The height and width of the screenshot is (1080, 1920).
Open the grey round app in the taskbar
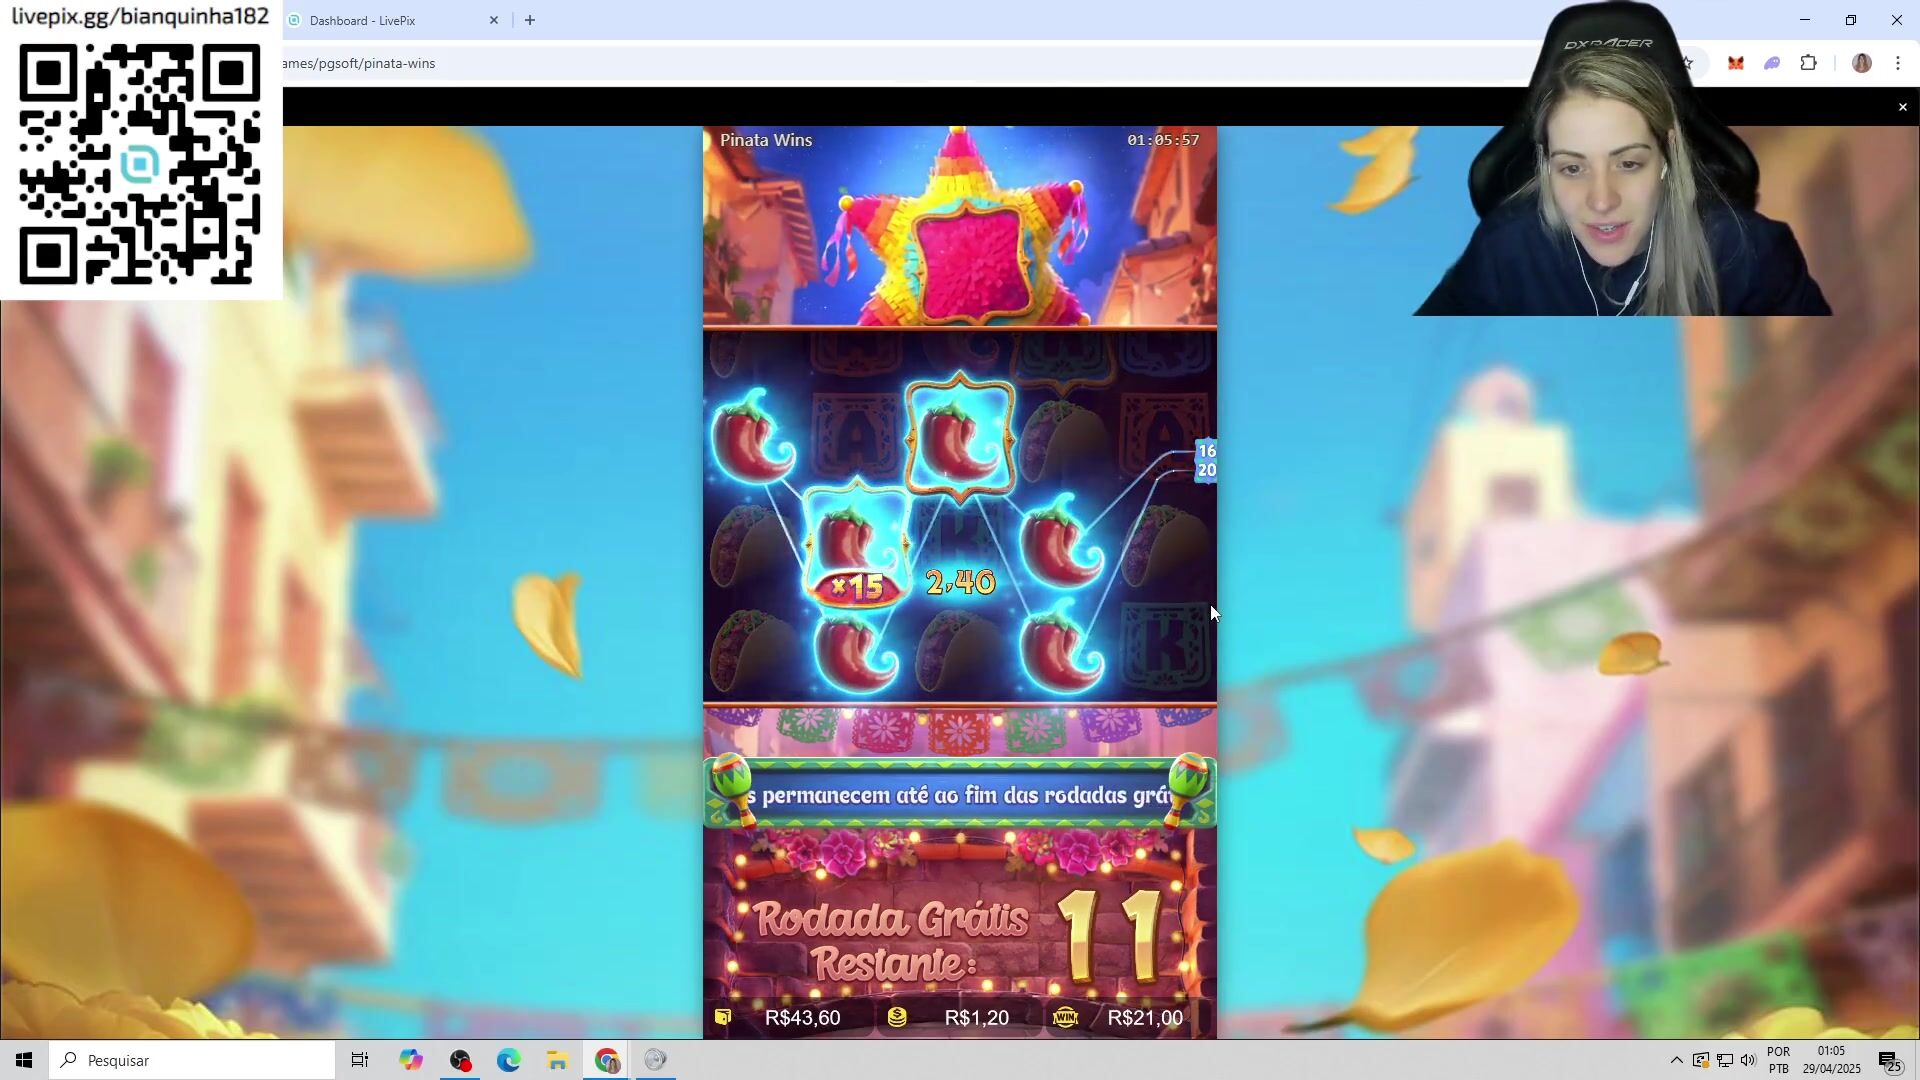point(656,1060)
